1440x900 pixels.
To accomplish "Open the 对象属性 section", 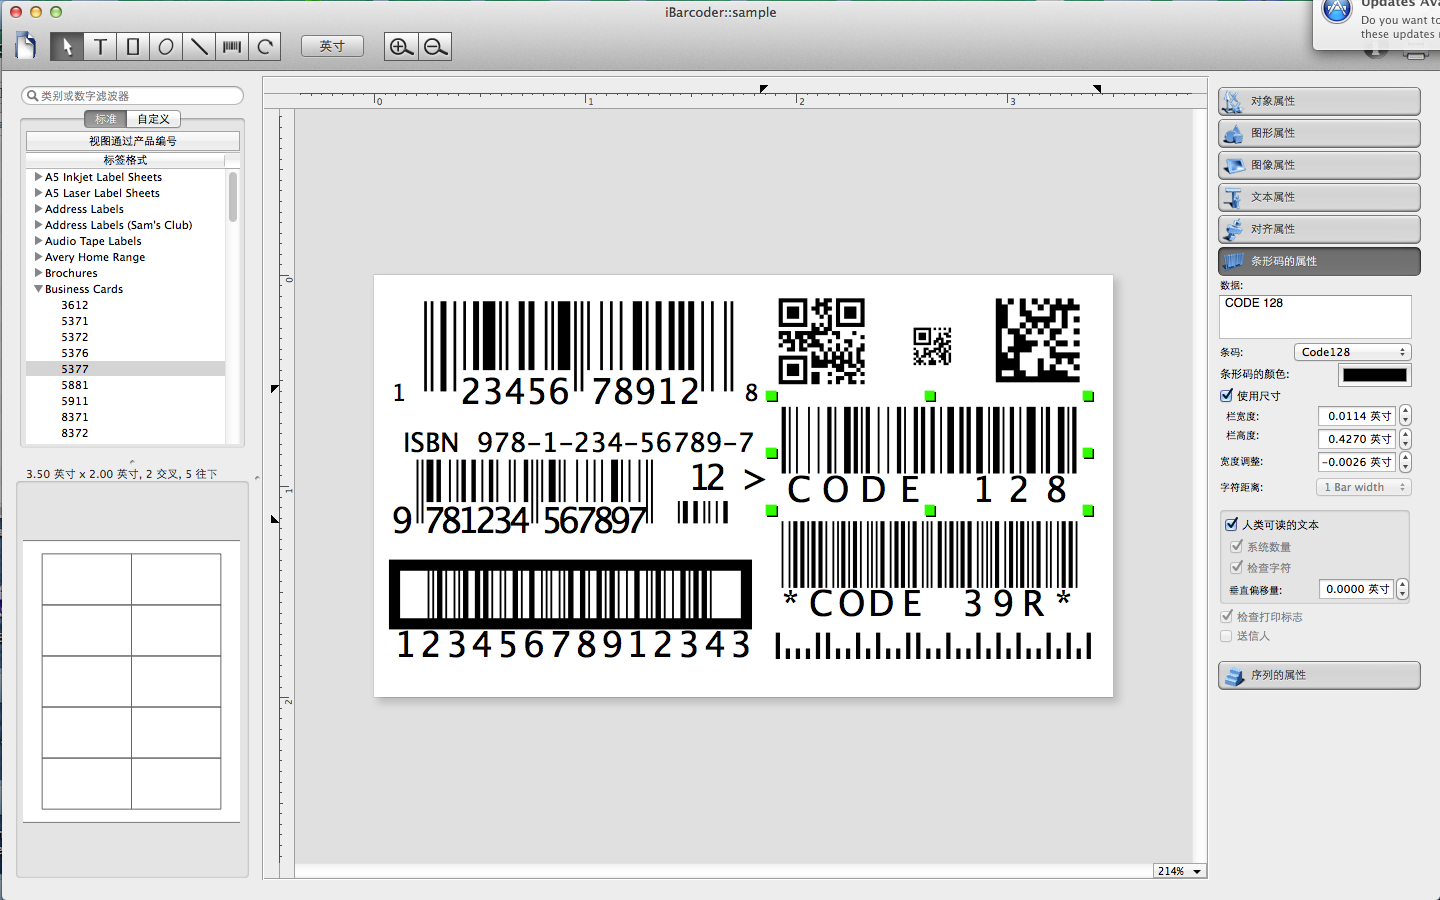I will (x=1319, y=101).
